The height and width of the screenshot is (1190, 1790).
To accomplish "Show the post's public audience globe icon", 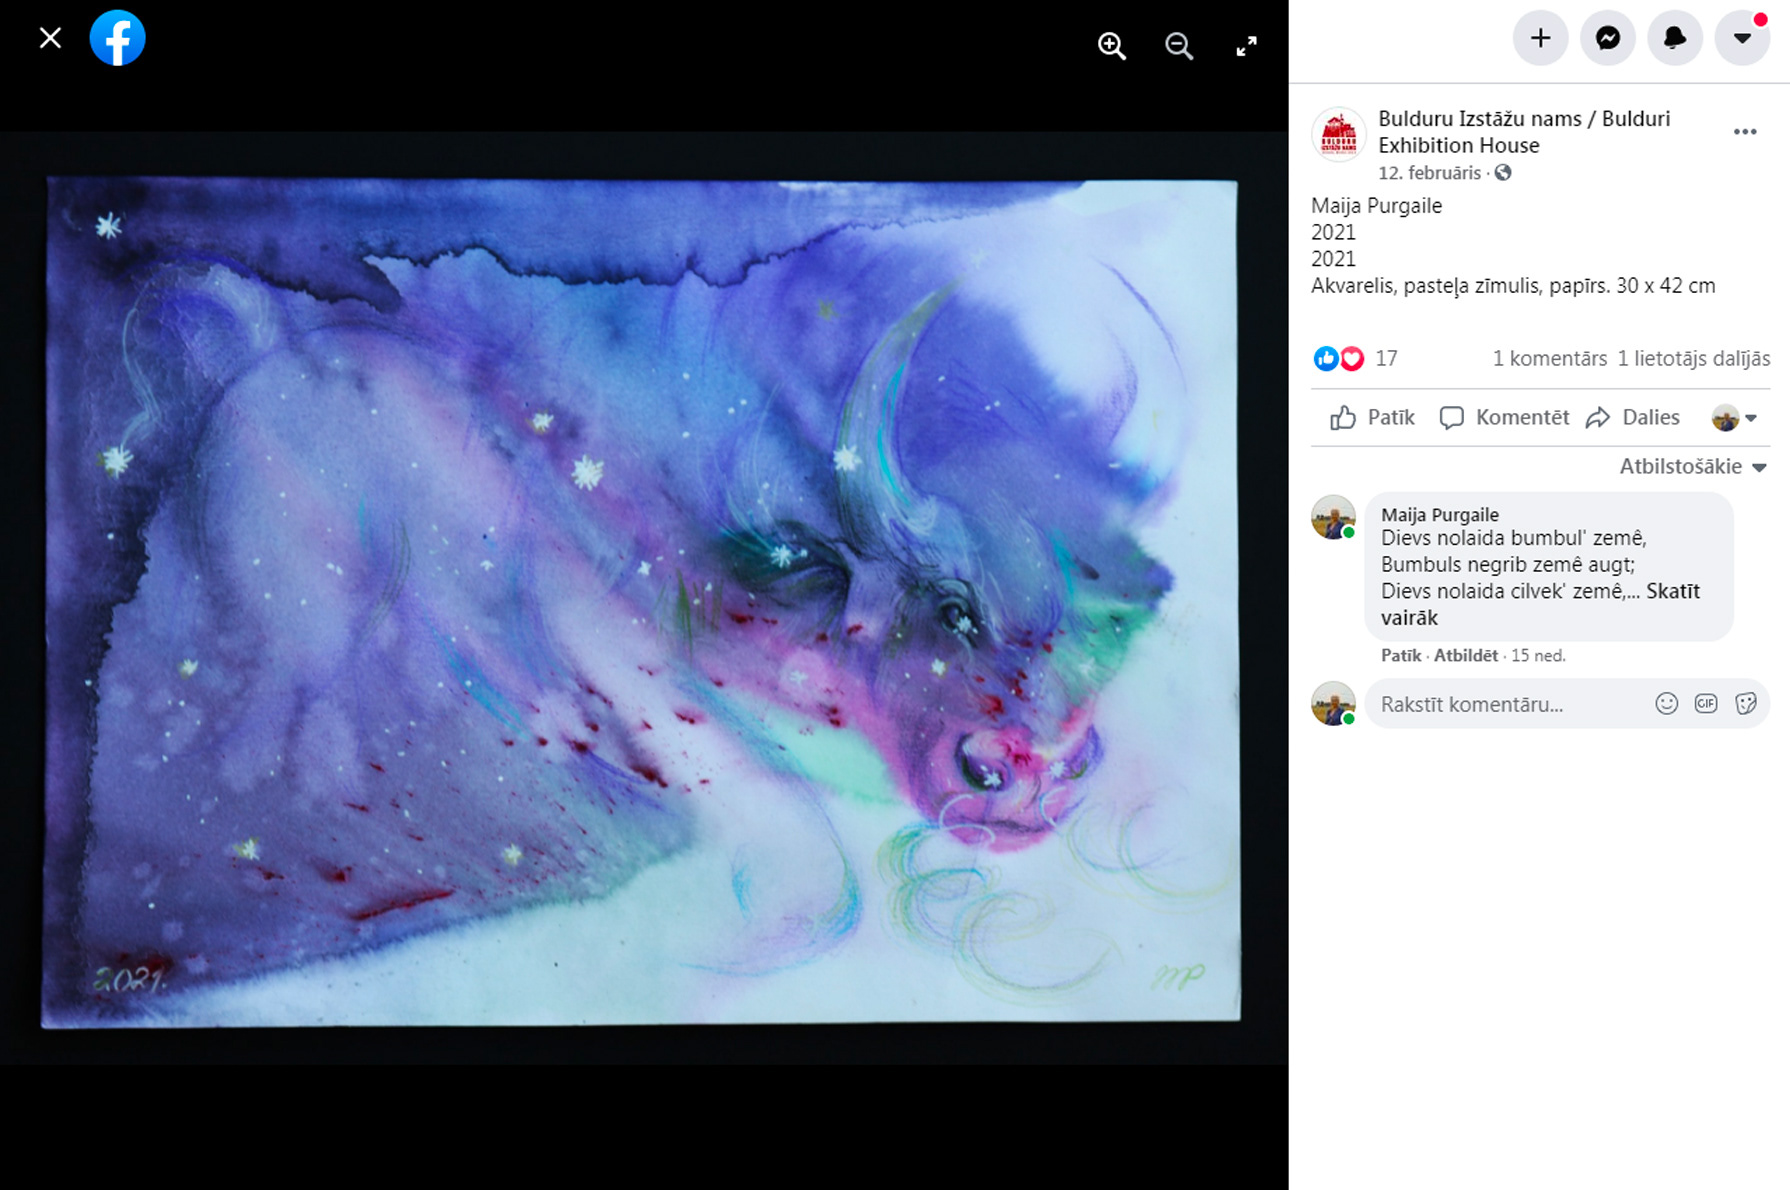I will click(1503, 173).
